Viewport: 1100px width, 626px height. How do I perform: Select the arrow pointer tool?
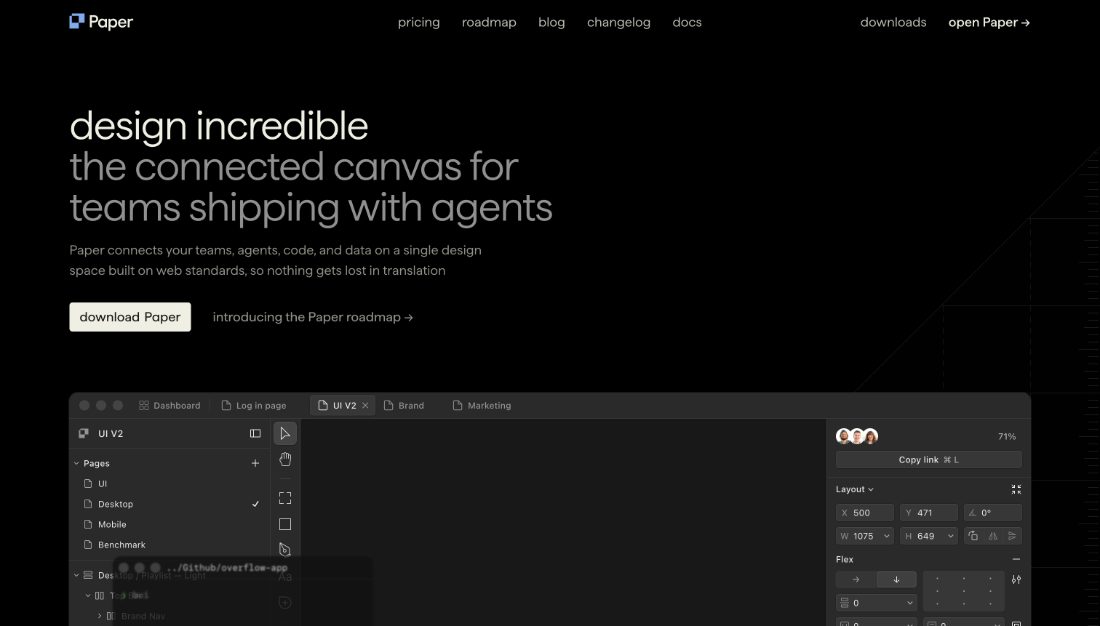[285, 434]
